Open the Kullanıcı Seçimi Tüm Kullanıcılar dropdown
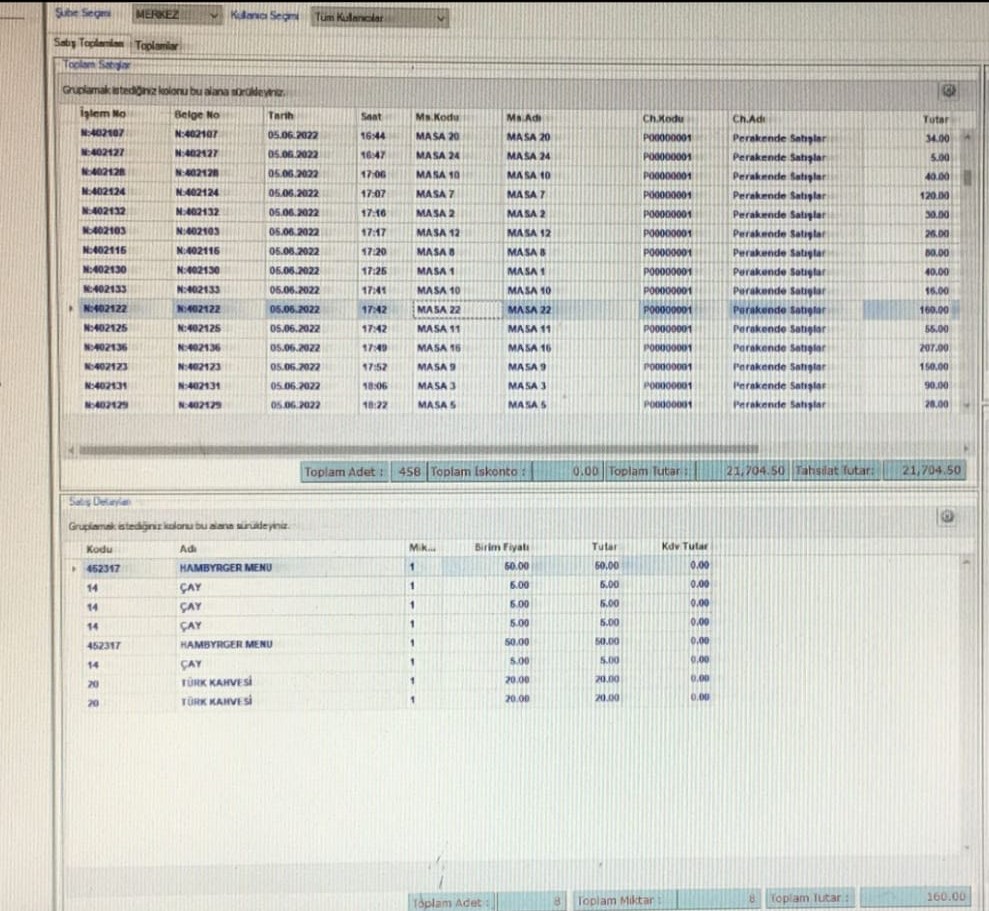 (380, 18)
